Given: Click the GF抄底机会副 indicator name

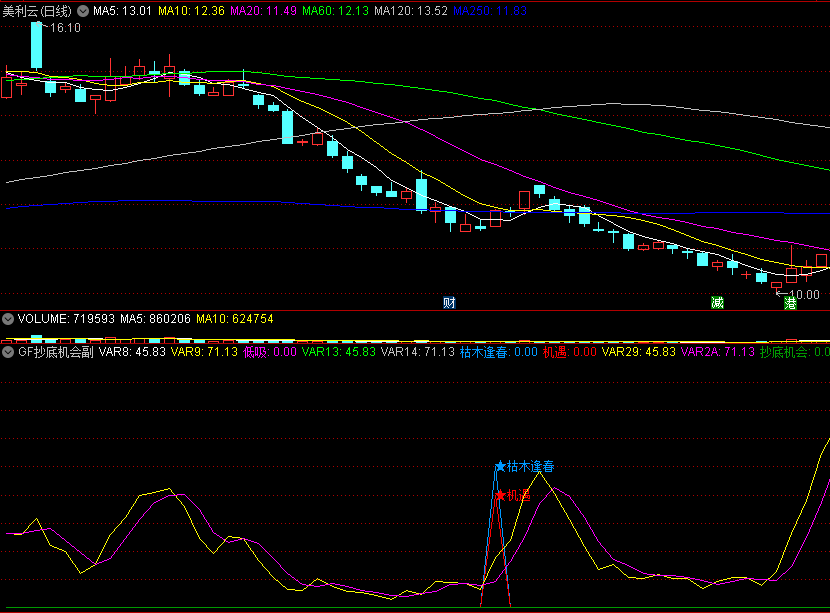Looking at the screenshot, I should click(56, 352).
